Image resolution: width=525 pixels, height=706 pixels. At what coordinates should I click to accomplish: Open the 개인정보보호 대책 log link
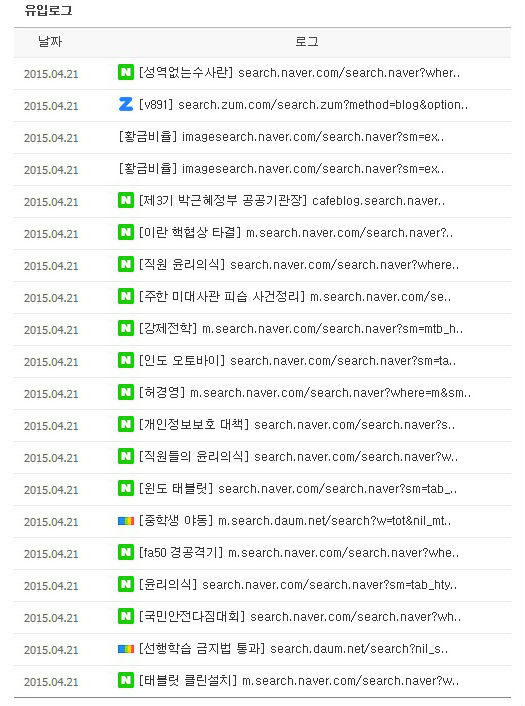297,424
